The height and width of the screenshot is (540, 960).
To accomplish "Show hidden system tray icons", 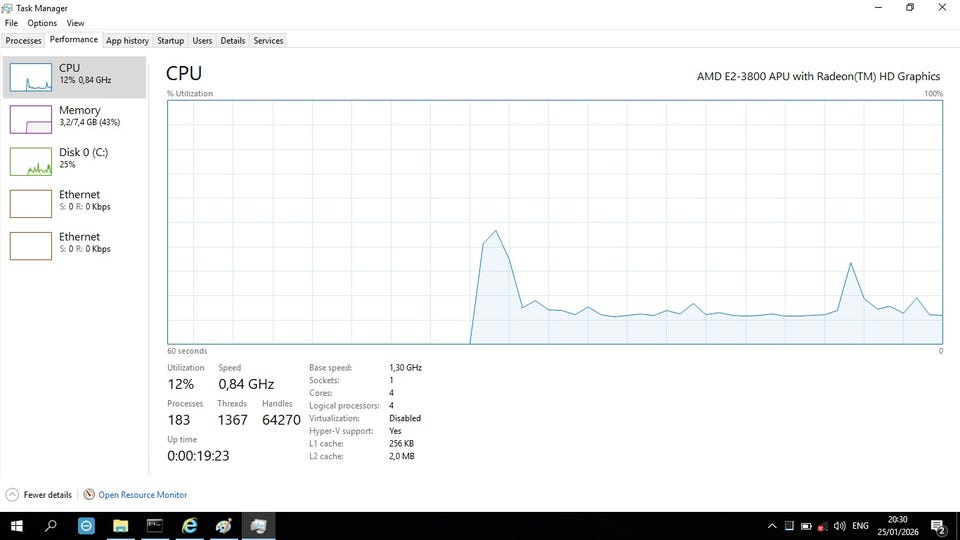I will pyautogui.click(x=772, y=526).
